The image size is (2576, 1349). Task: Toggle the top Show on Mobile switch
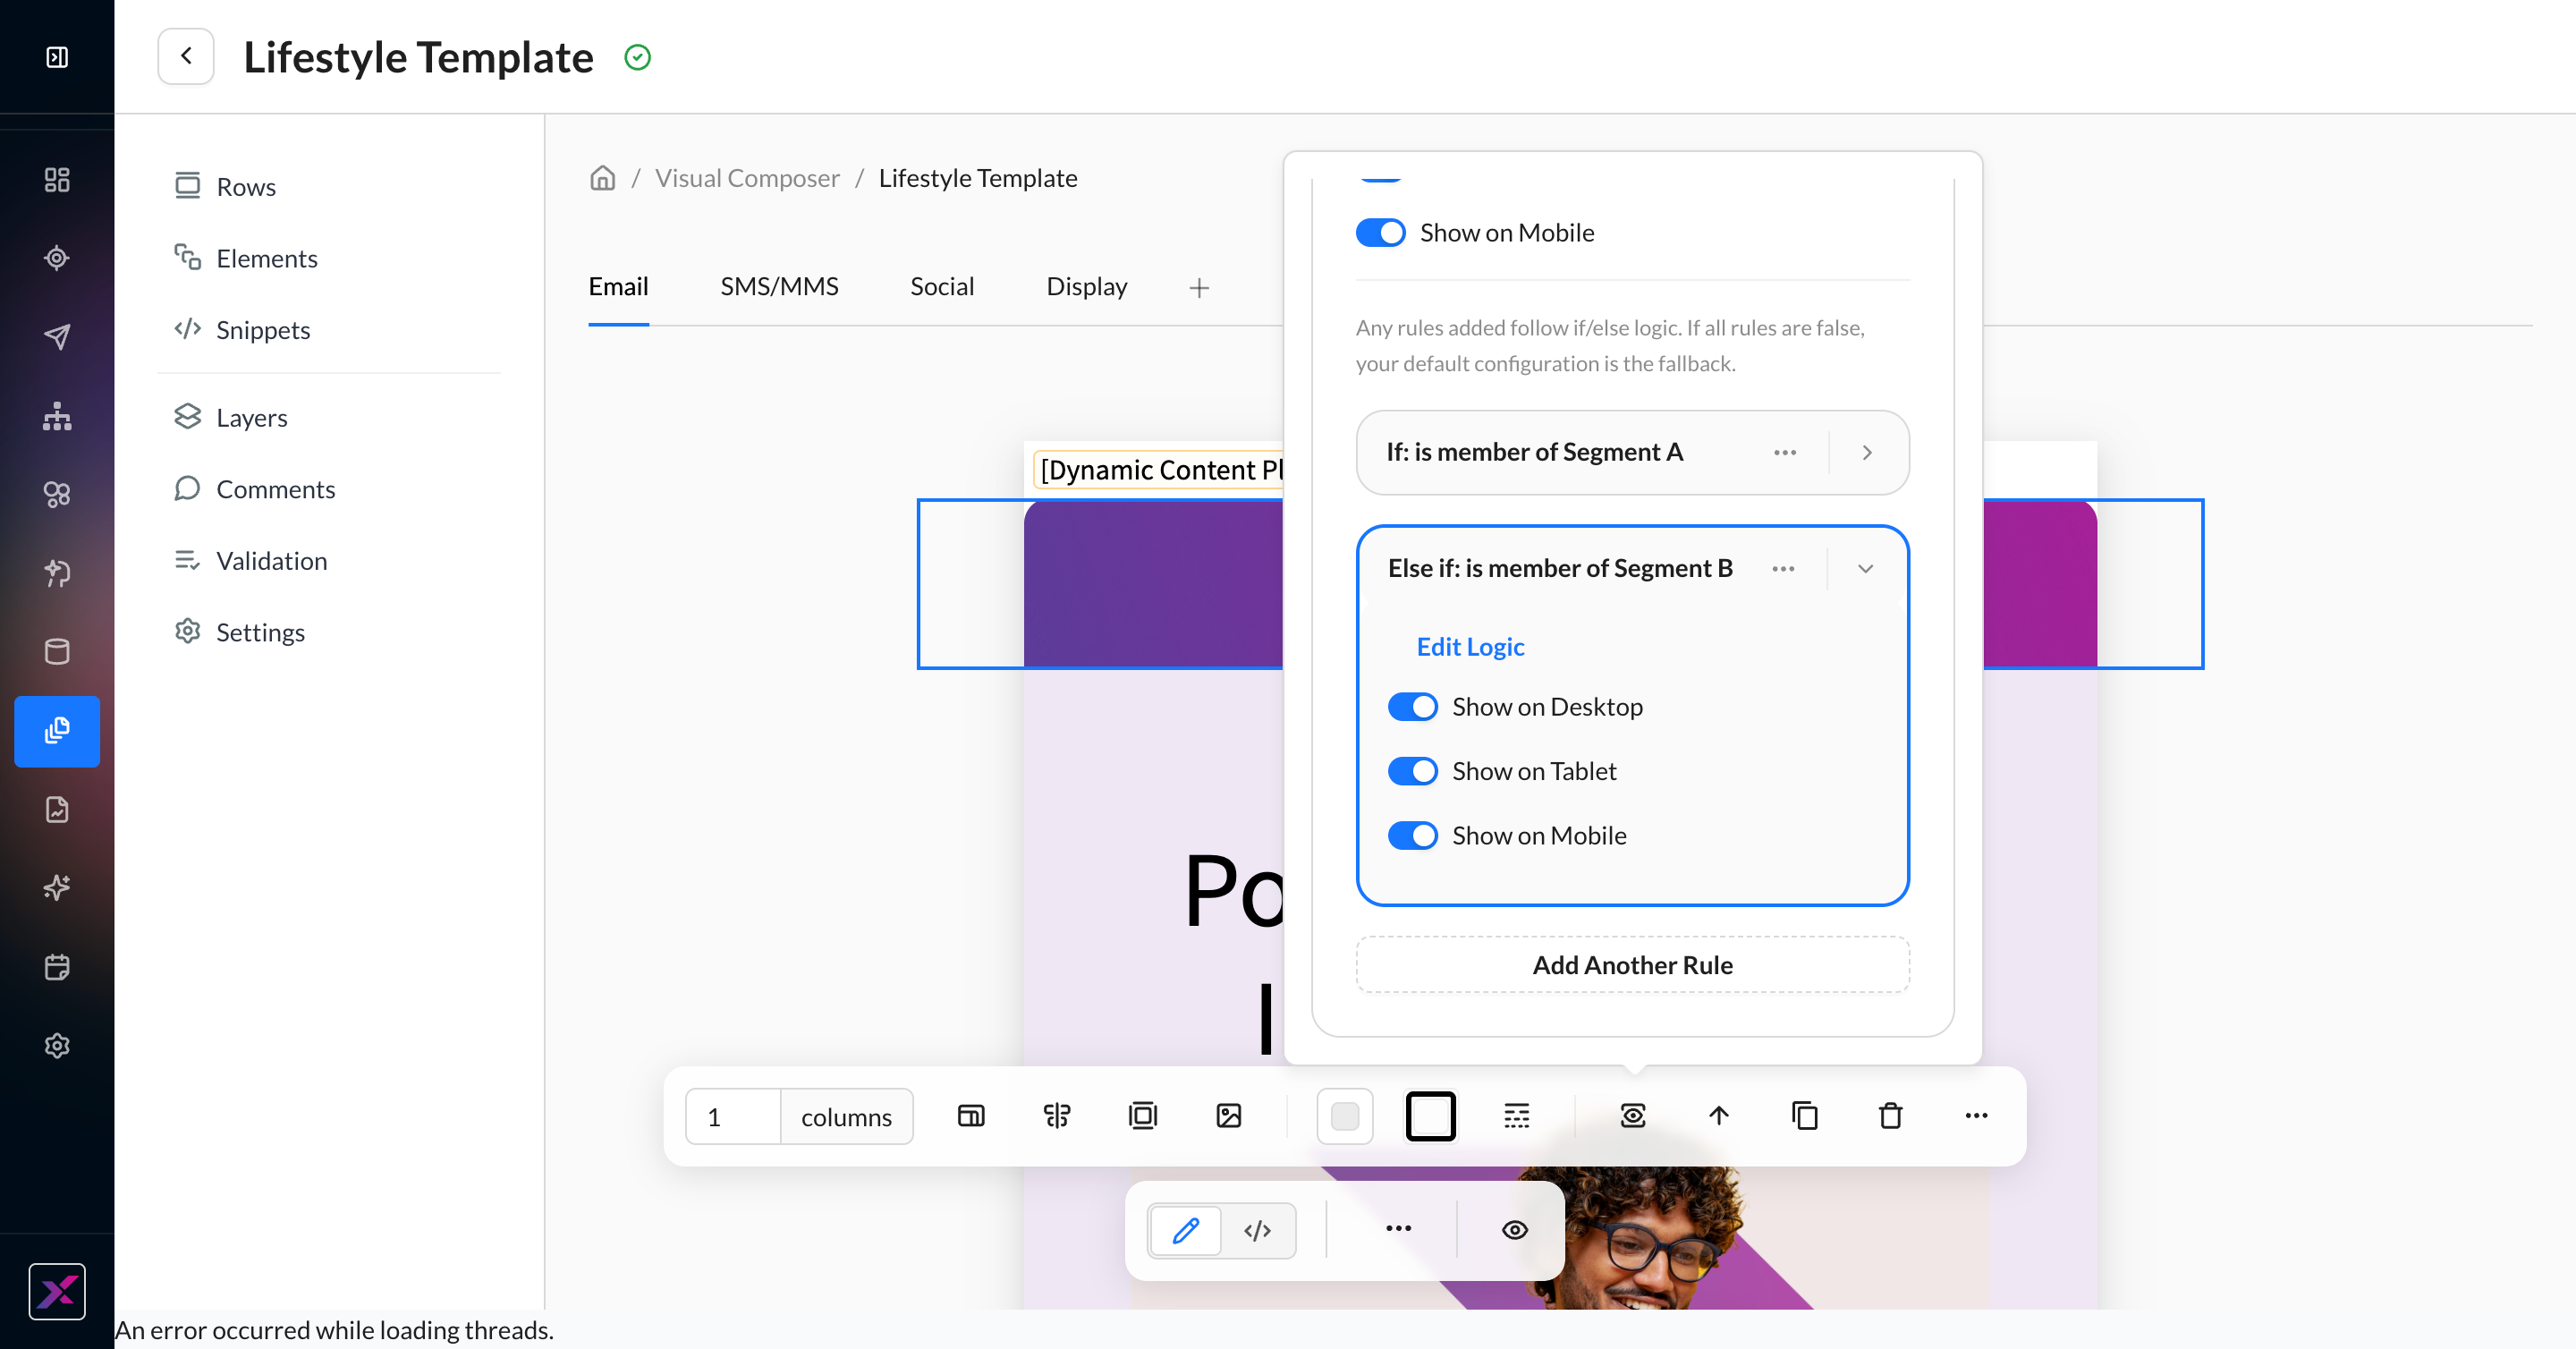[1381, 233]
